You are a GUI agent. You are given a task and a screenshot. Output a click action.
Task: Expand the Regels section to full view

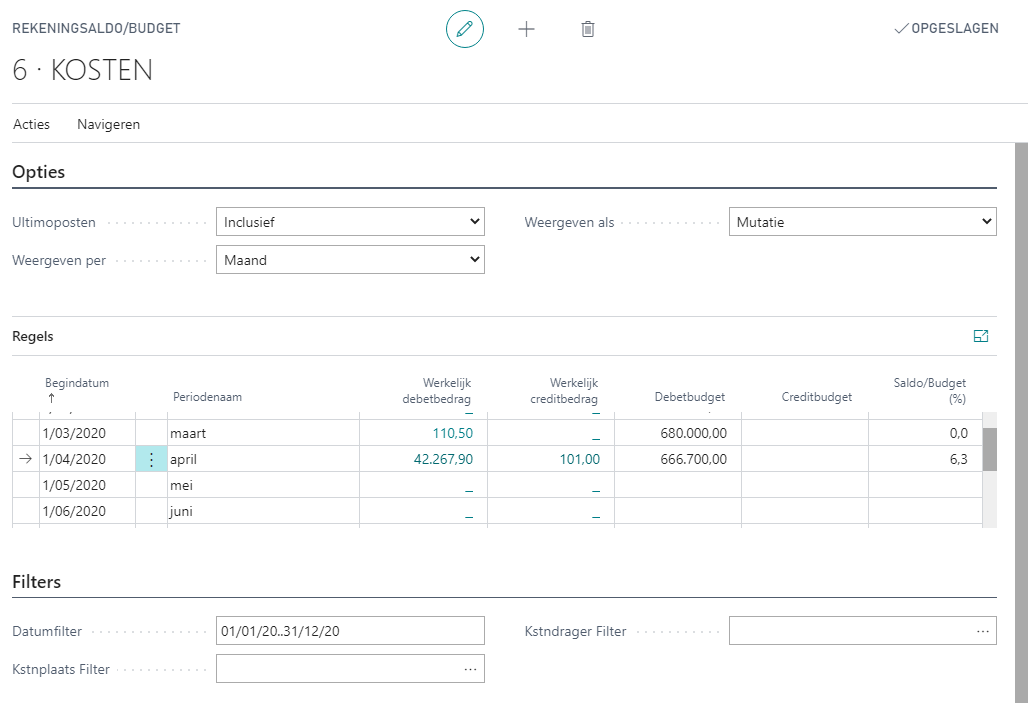(x=980, y=336)
